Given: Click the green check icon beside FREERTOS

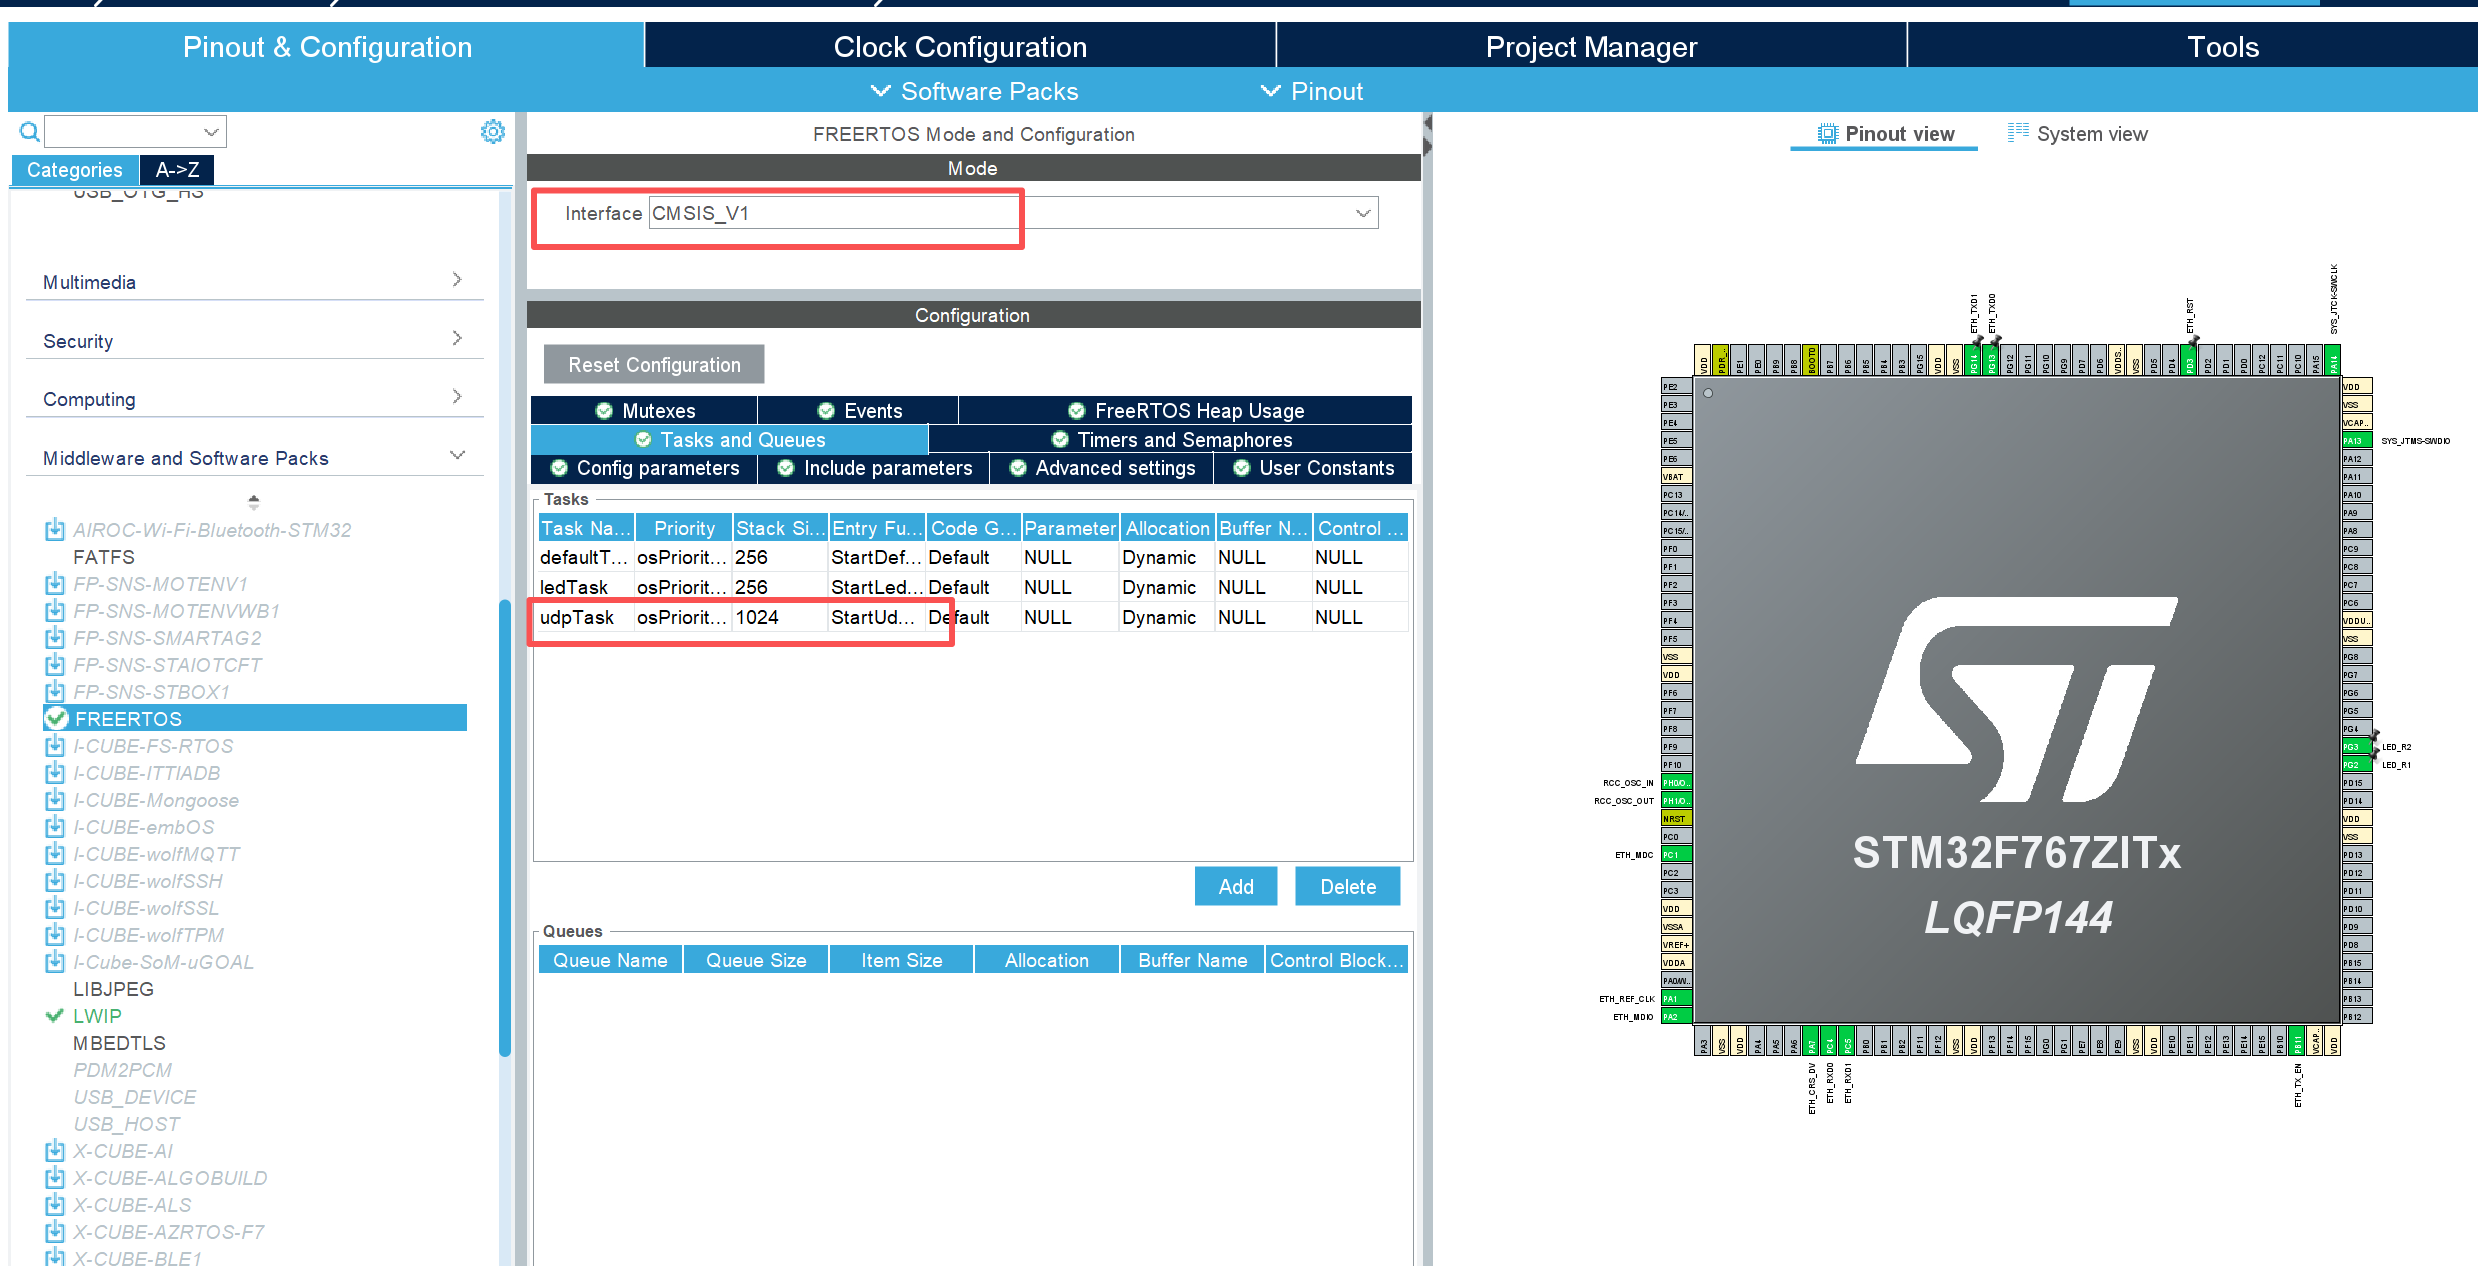Looking at the screenshot, I should pyautogui.click(x=57, y=718).
